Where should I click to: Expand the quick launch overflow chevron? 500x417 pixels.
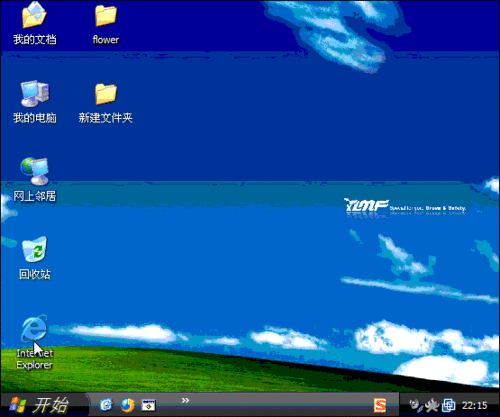click(185, 400)
